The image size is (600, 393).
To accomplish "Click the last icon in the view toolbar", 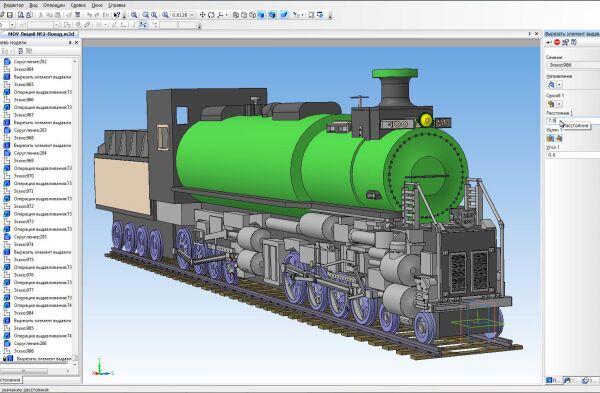I will point(320,15).
